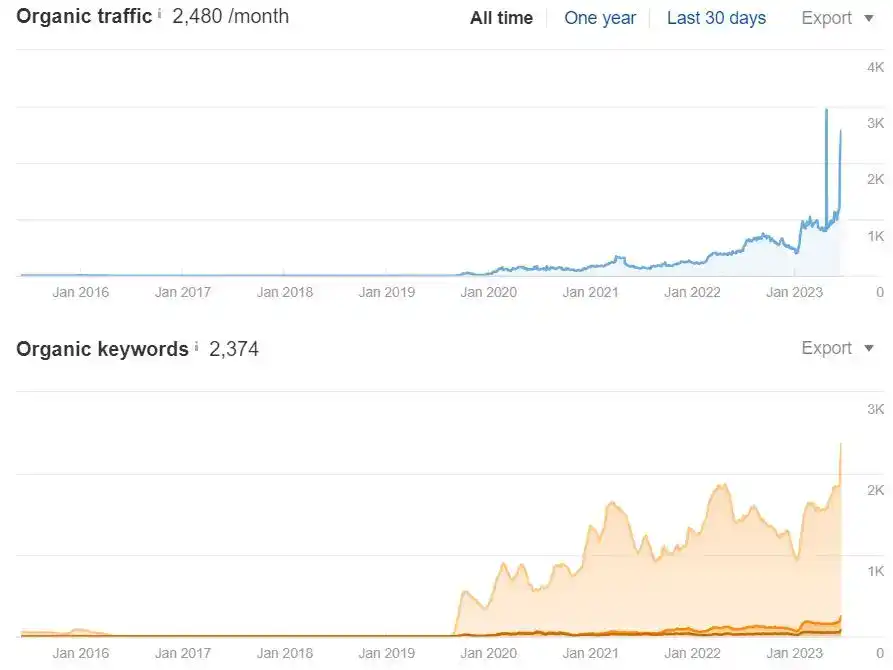Viewport: 893px width, 670px height.
Task: Click Jan 2018 label on keywords chart axis
Action: 285,653
